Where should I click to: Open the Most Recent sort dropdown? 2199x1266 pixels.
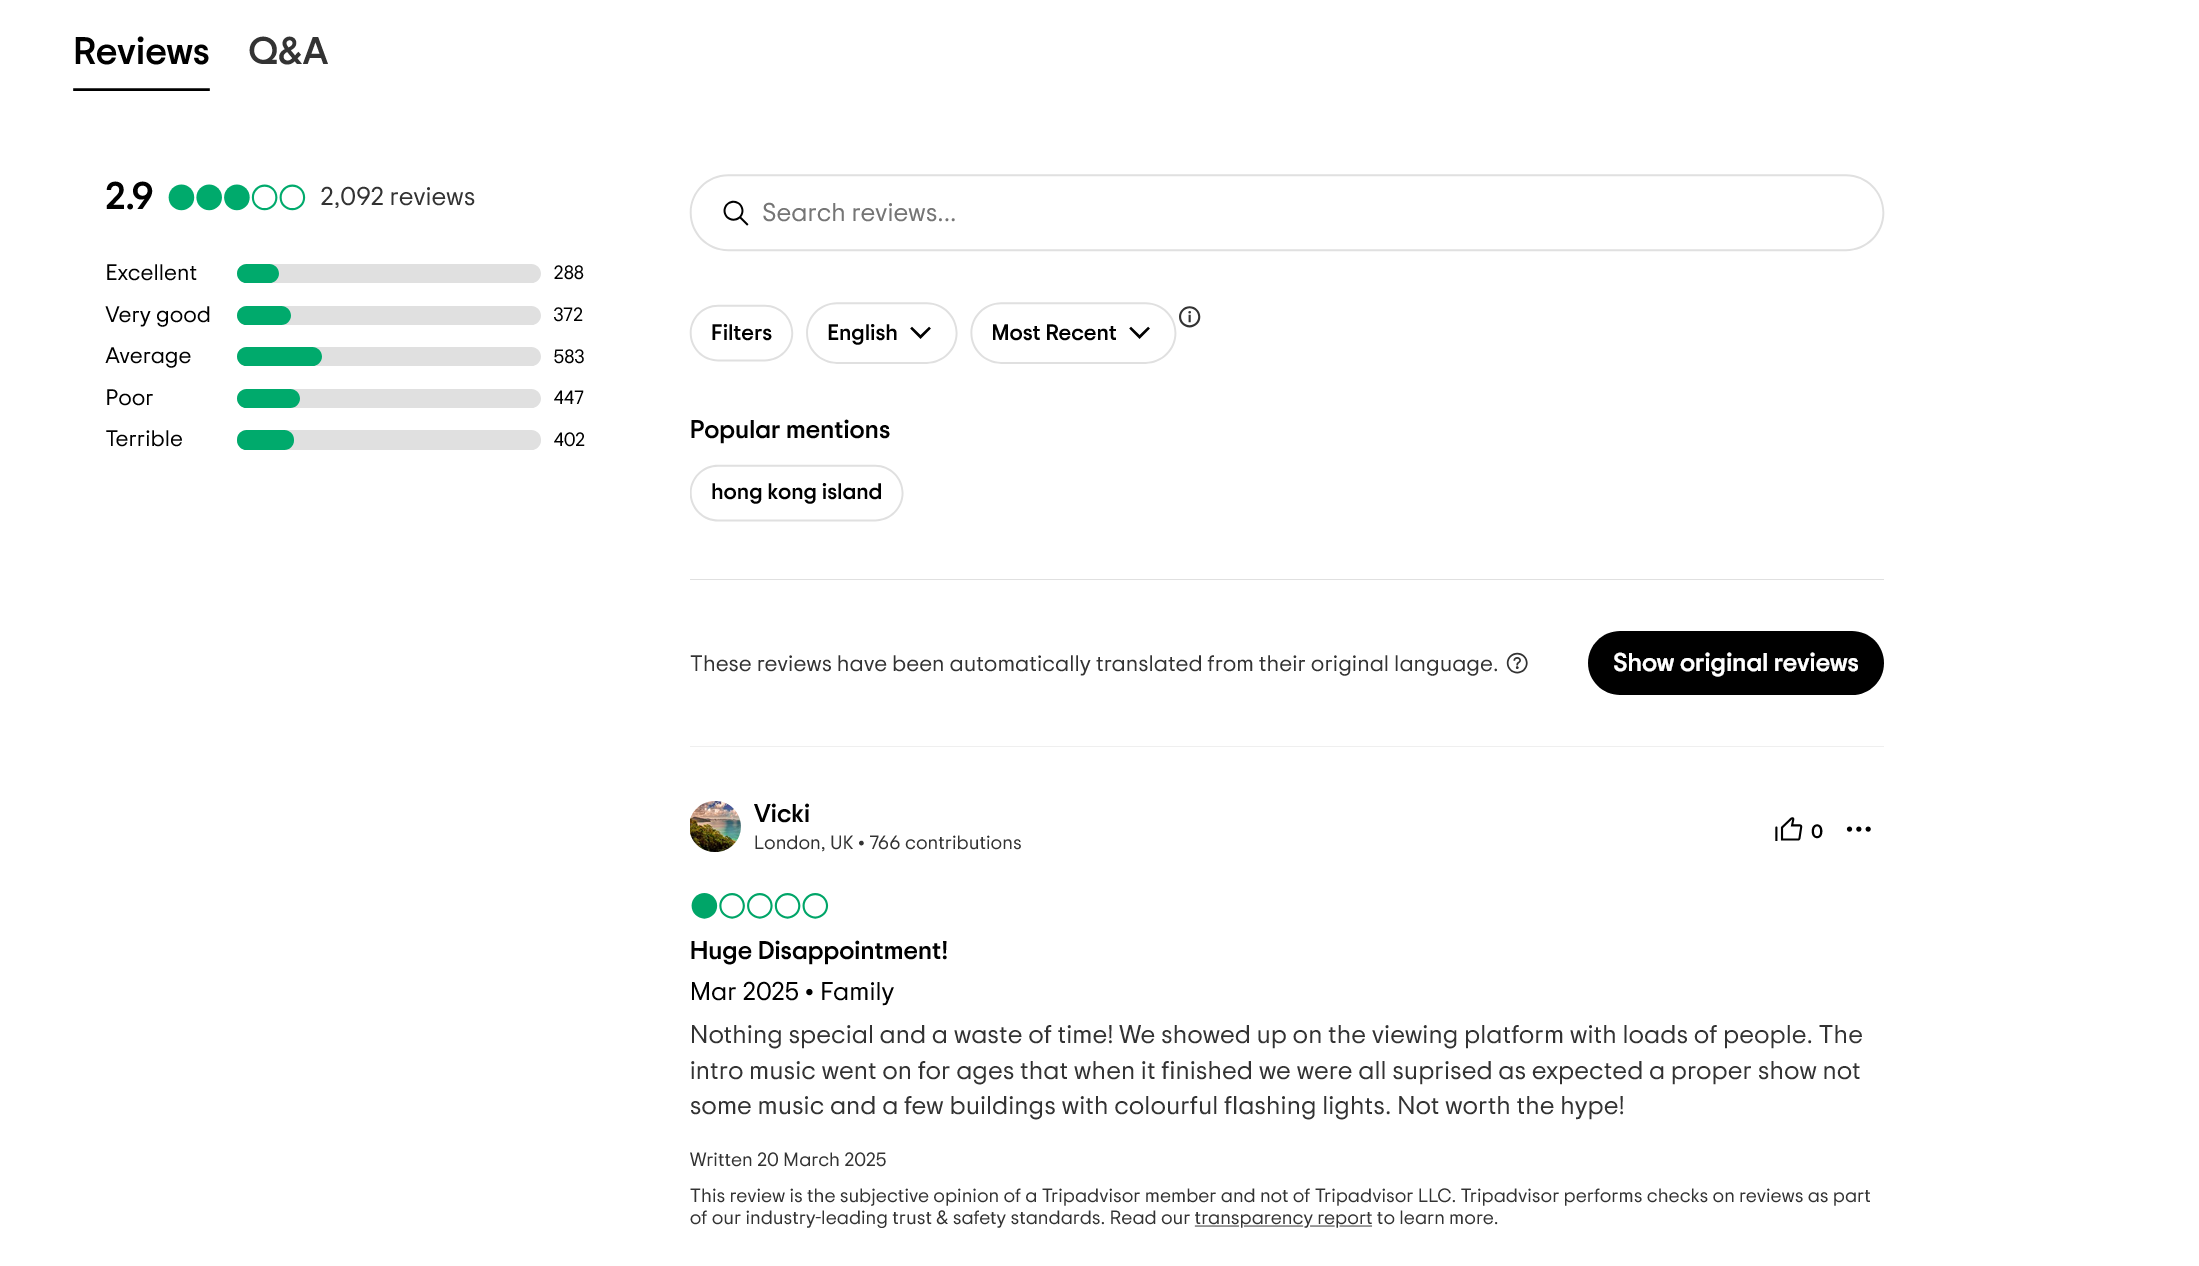pos(1072,333)
